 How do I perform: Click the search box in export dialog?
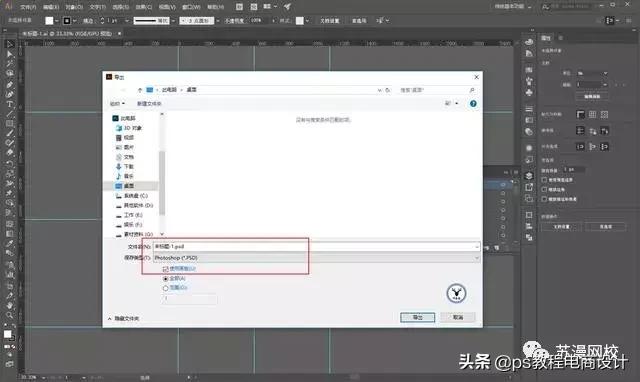click(x=437, y=90)
